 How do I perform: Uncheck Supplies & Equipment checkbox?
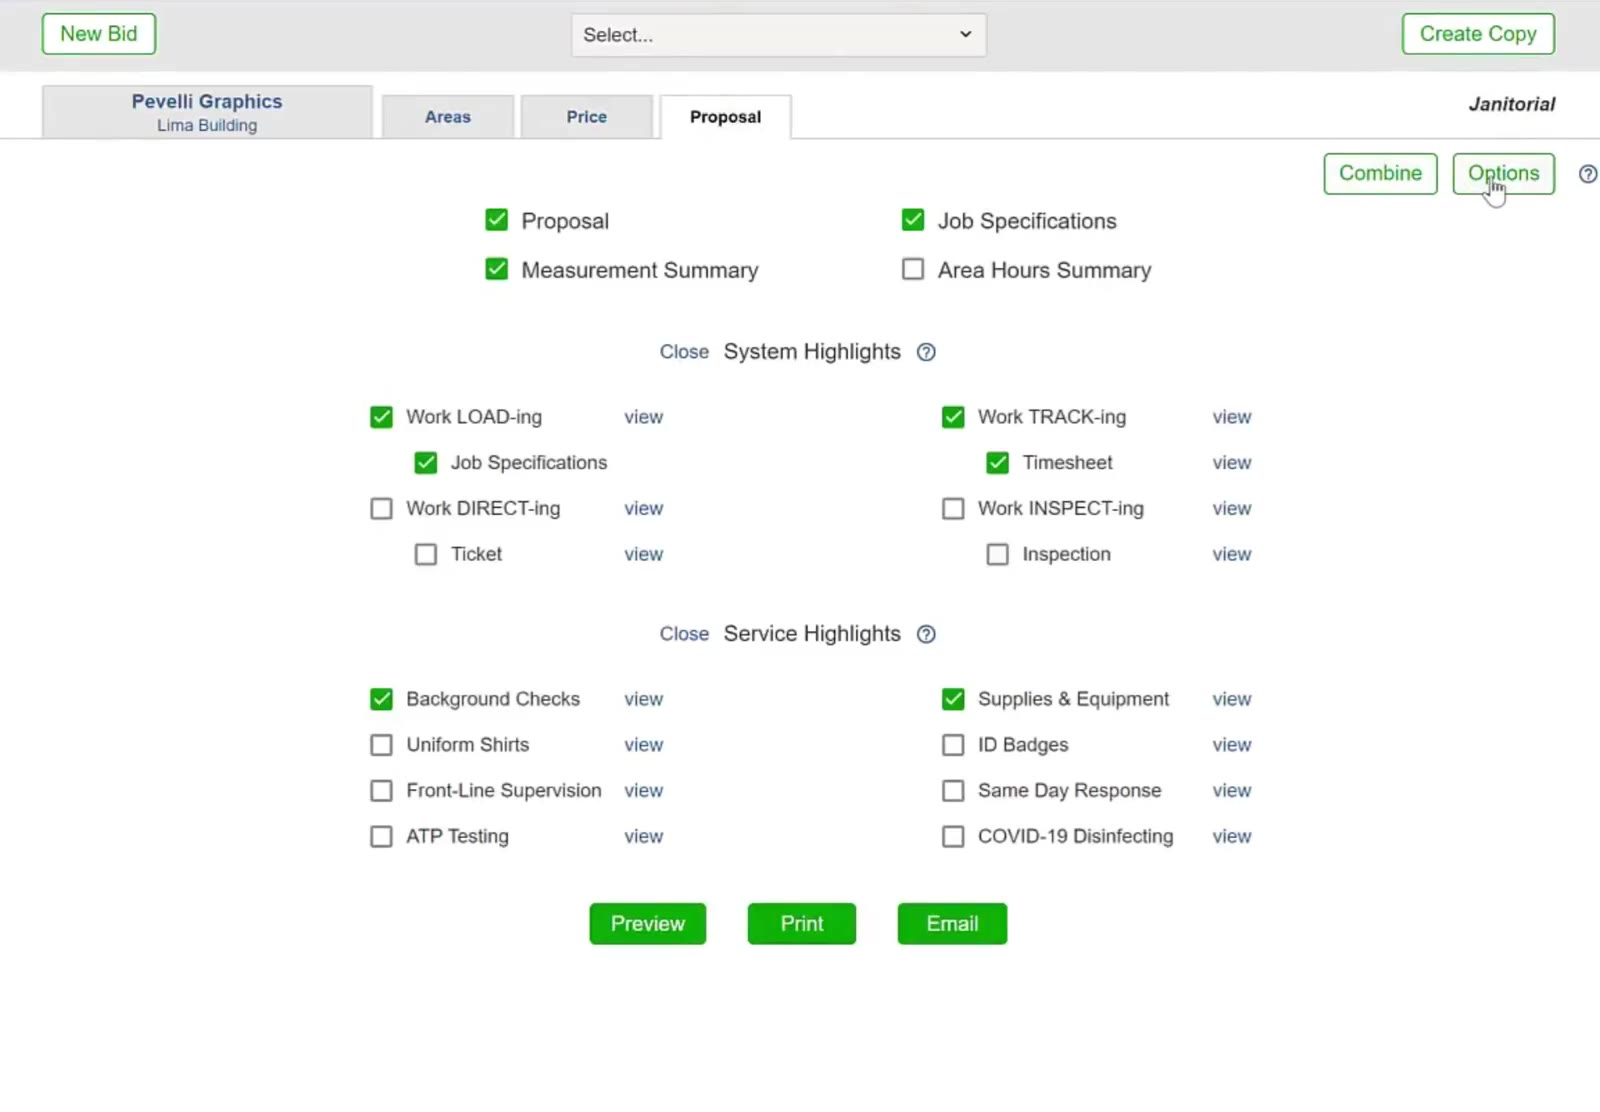953,699
